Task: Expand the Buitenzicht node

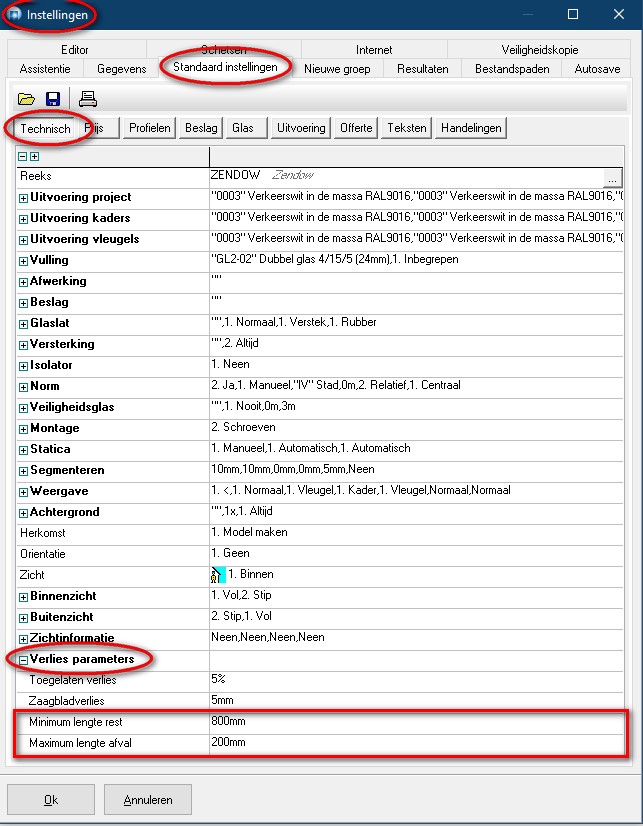Action: coord(23,618)
